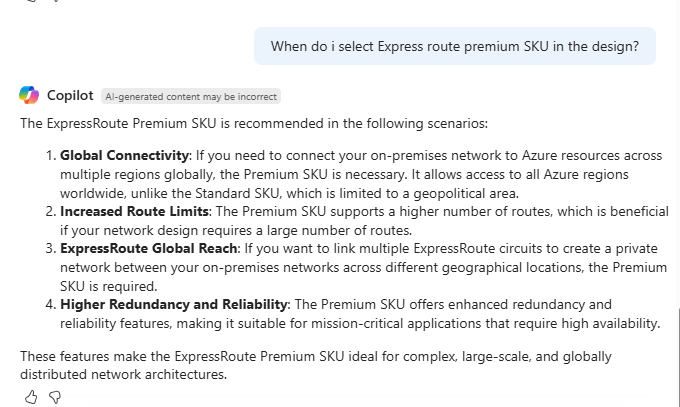The width and height of the screenshot is (680, 407).
Task: Click the list number 1 marker
Action: click(50, 156)
